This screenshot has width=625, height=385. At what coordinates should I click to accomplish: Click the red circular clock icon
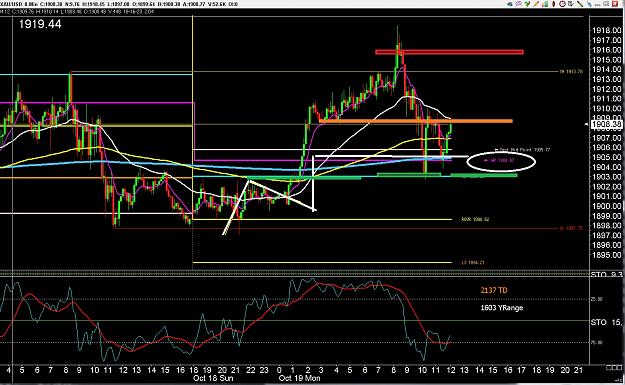(562, 4)
